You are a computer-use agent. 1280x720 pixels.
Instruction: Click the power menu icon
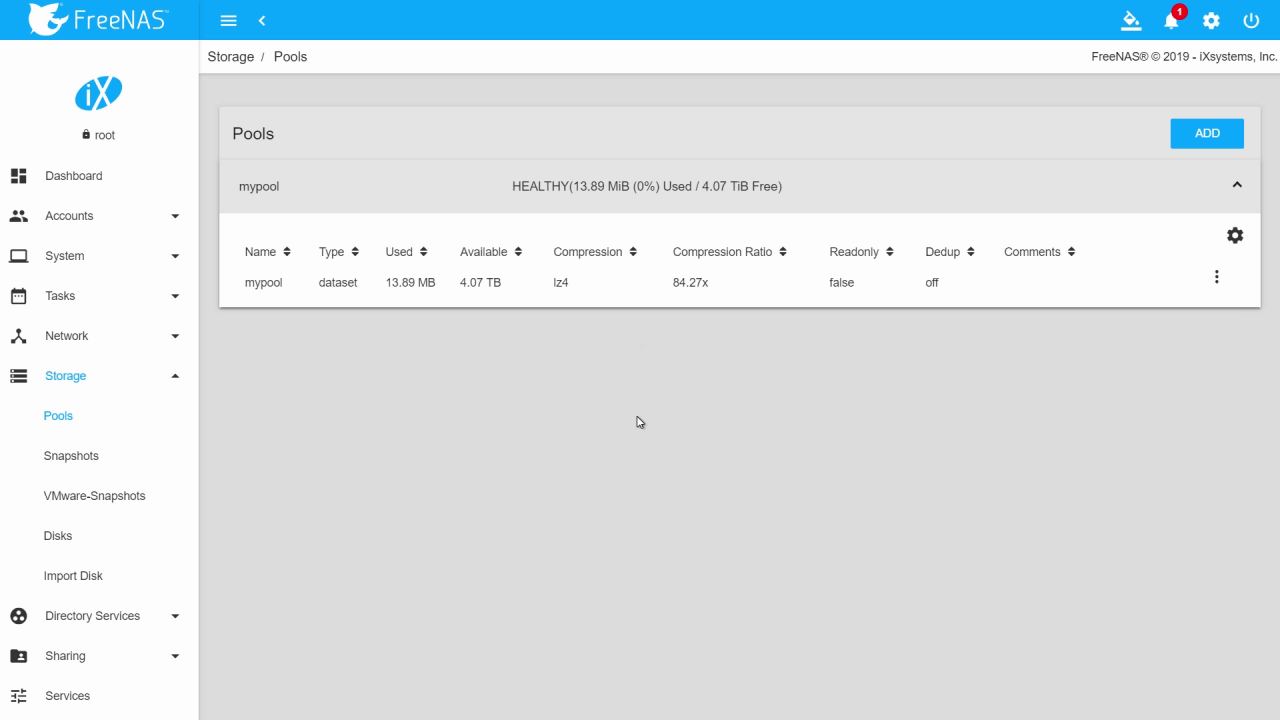pos(1251,20)
